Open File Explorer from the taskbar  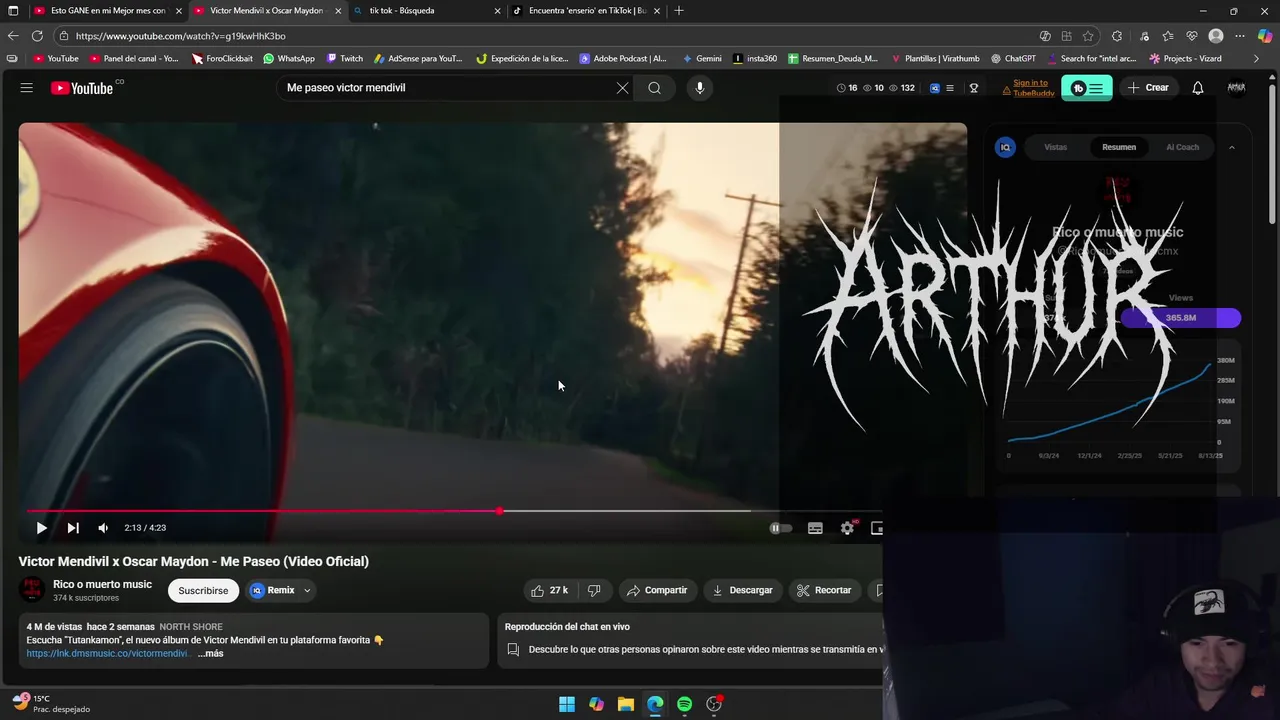(x=626, y=704)
